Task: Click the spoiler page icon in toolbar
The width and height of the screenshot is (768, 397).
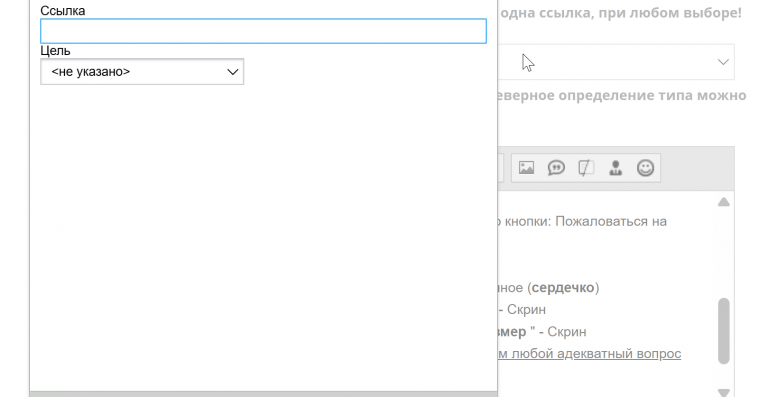Action: click(586, 168)
